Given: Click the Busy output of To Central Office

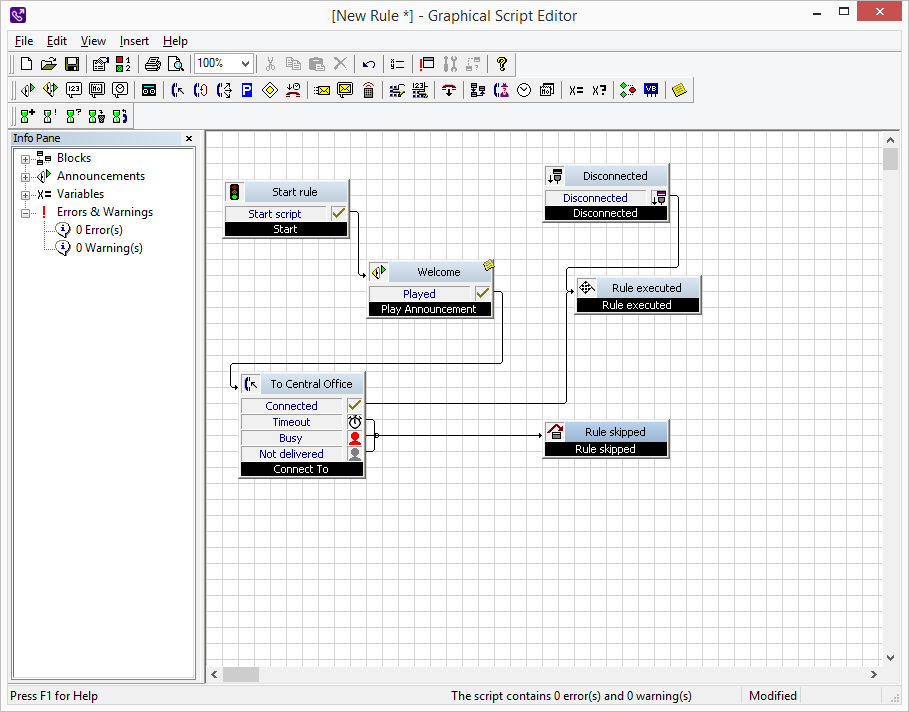Looking at the screenshot, I should click(x=291, y=438).
